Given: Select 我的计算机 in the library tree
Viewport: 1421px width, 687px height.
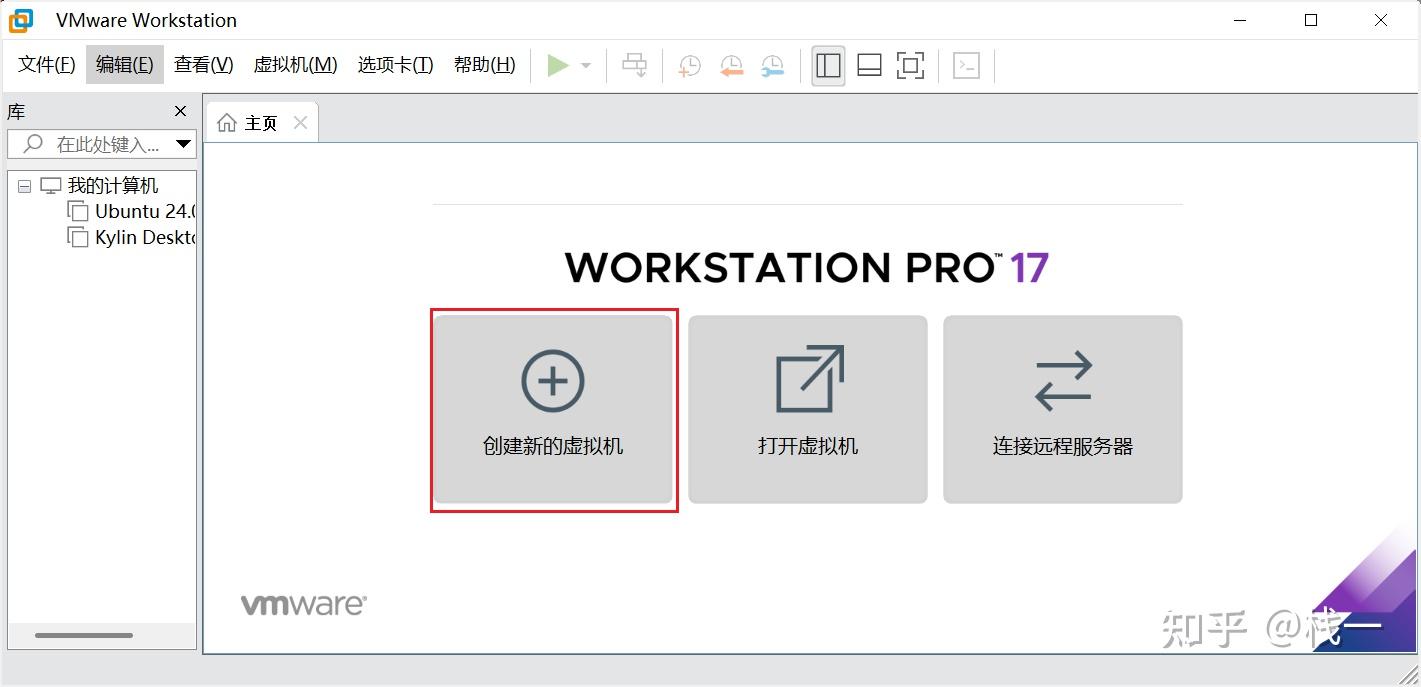Looking at the screenshot, I should click(x=113, y=186).
